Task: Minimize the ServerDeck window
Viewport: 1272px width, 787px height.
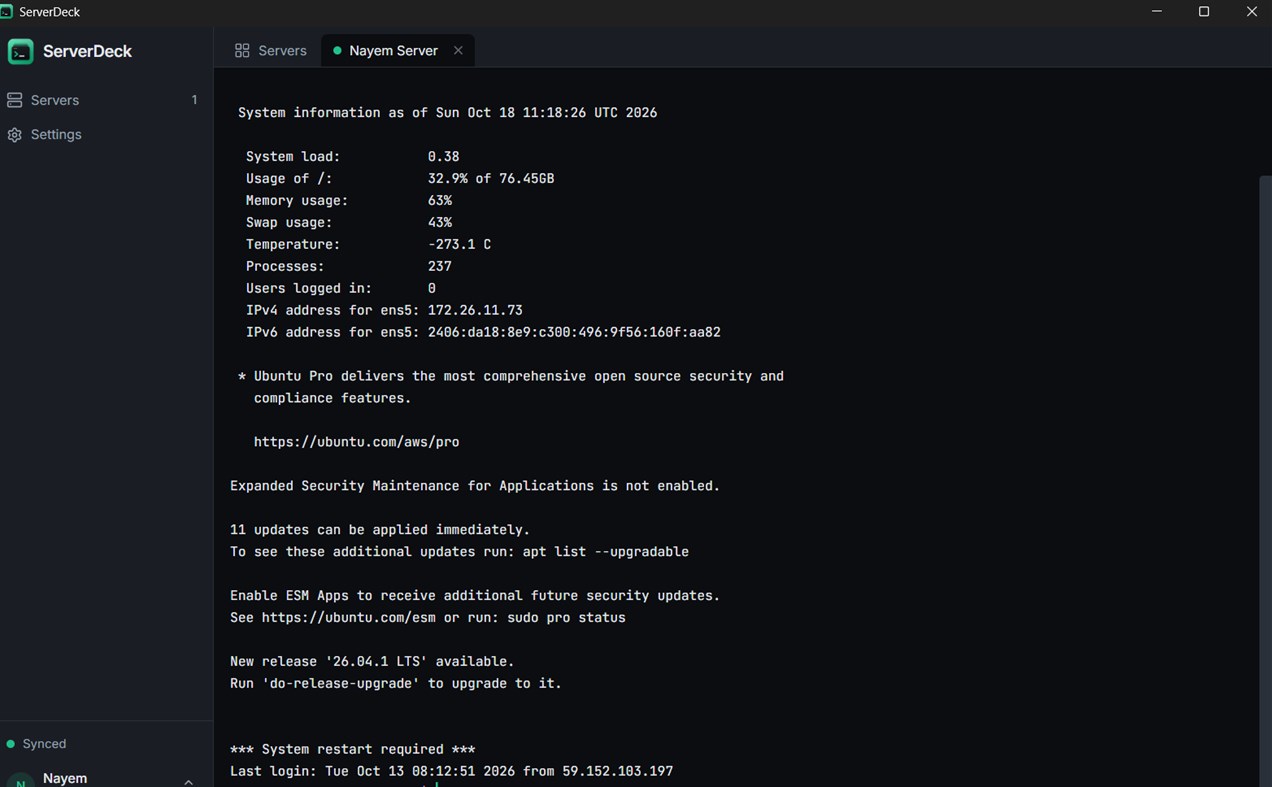Action: pos(1157,11)
